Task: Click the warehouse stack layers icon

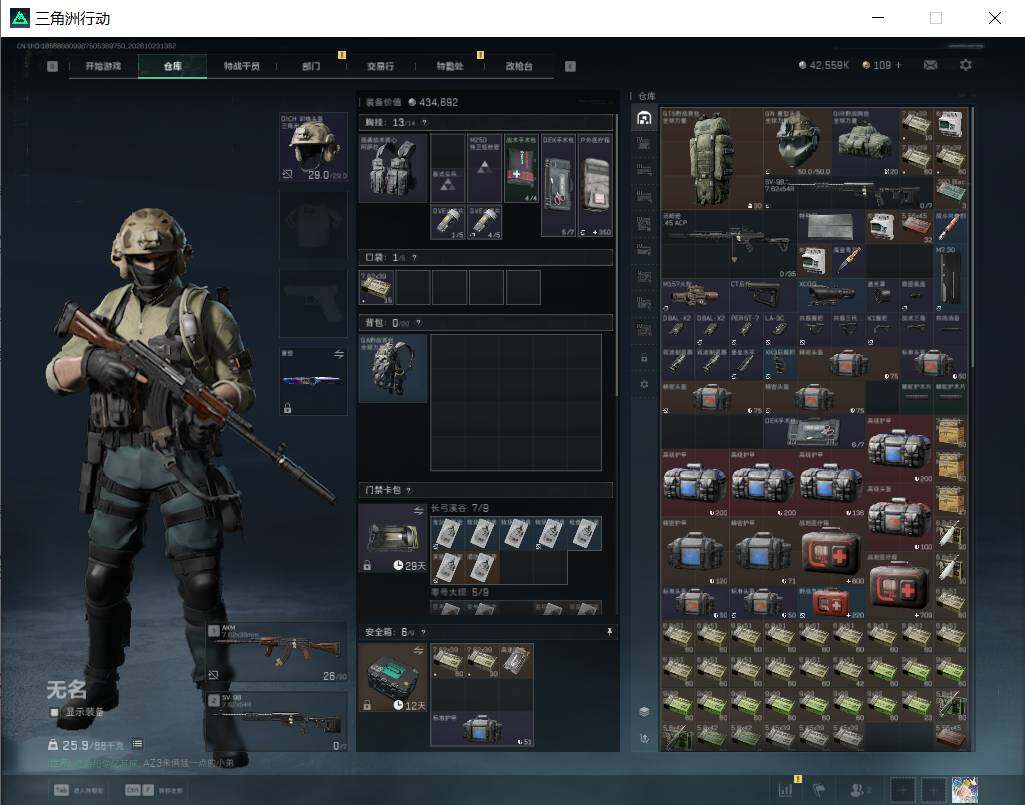Action: 644,711
